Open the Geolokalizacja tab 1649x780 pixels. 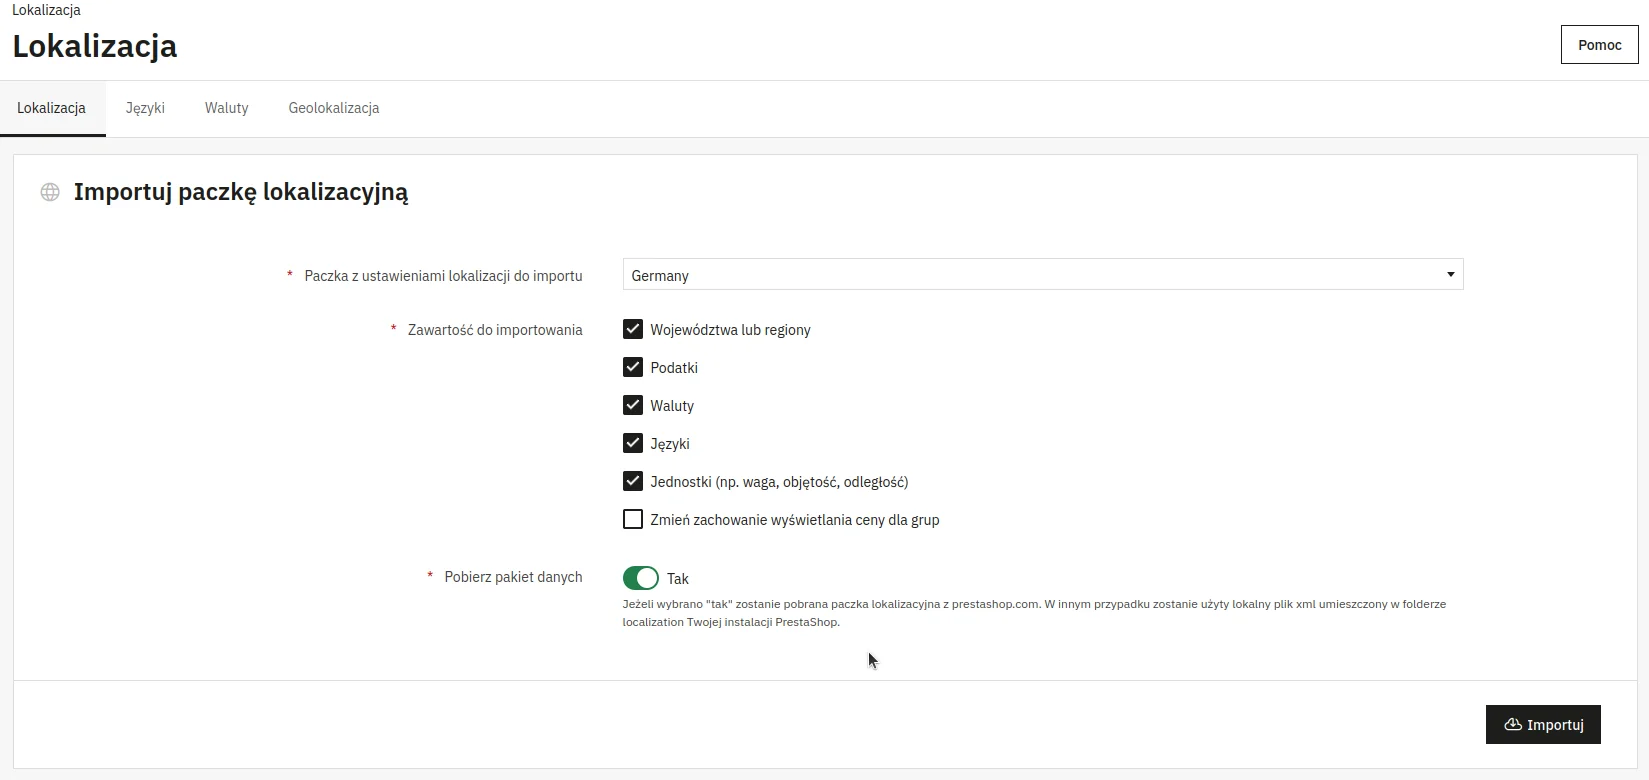pos(334,108)
